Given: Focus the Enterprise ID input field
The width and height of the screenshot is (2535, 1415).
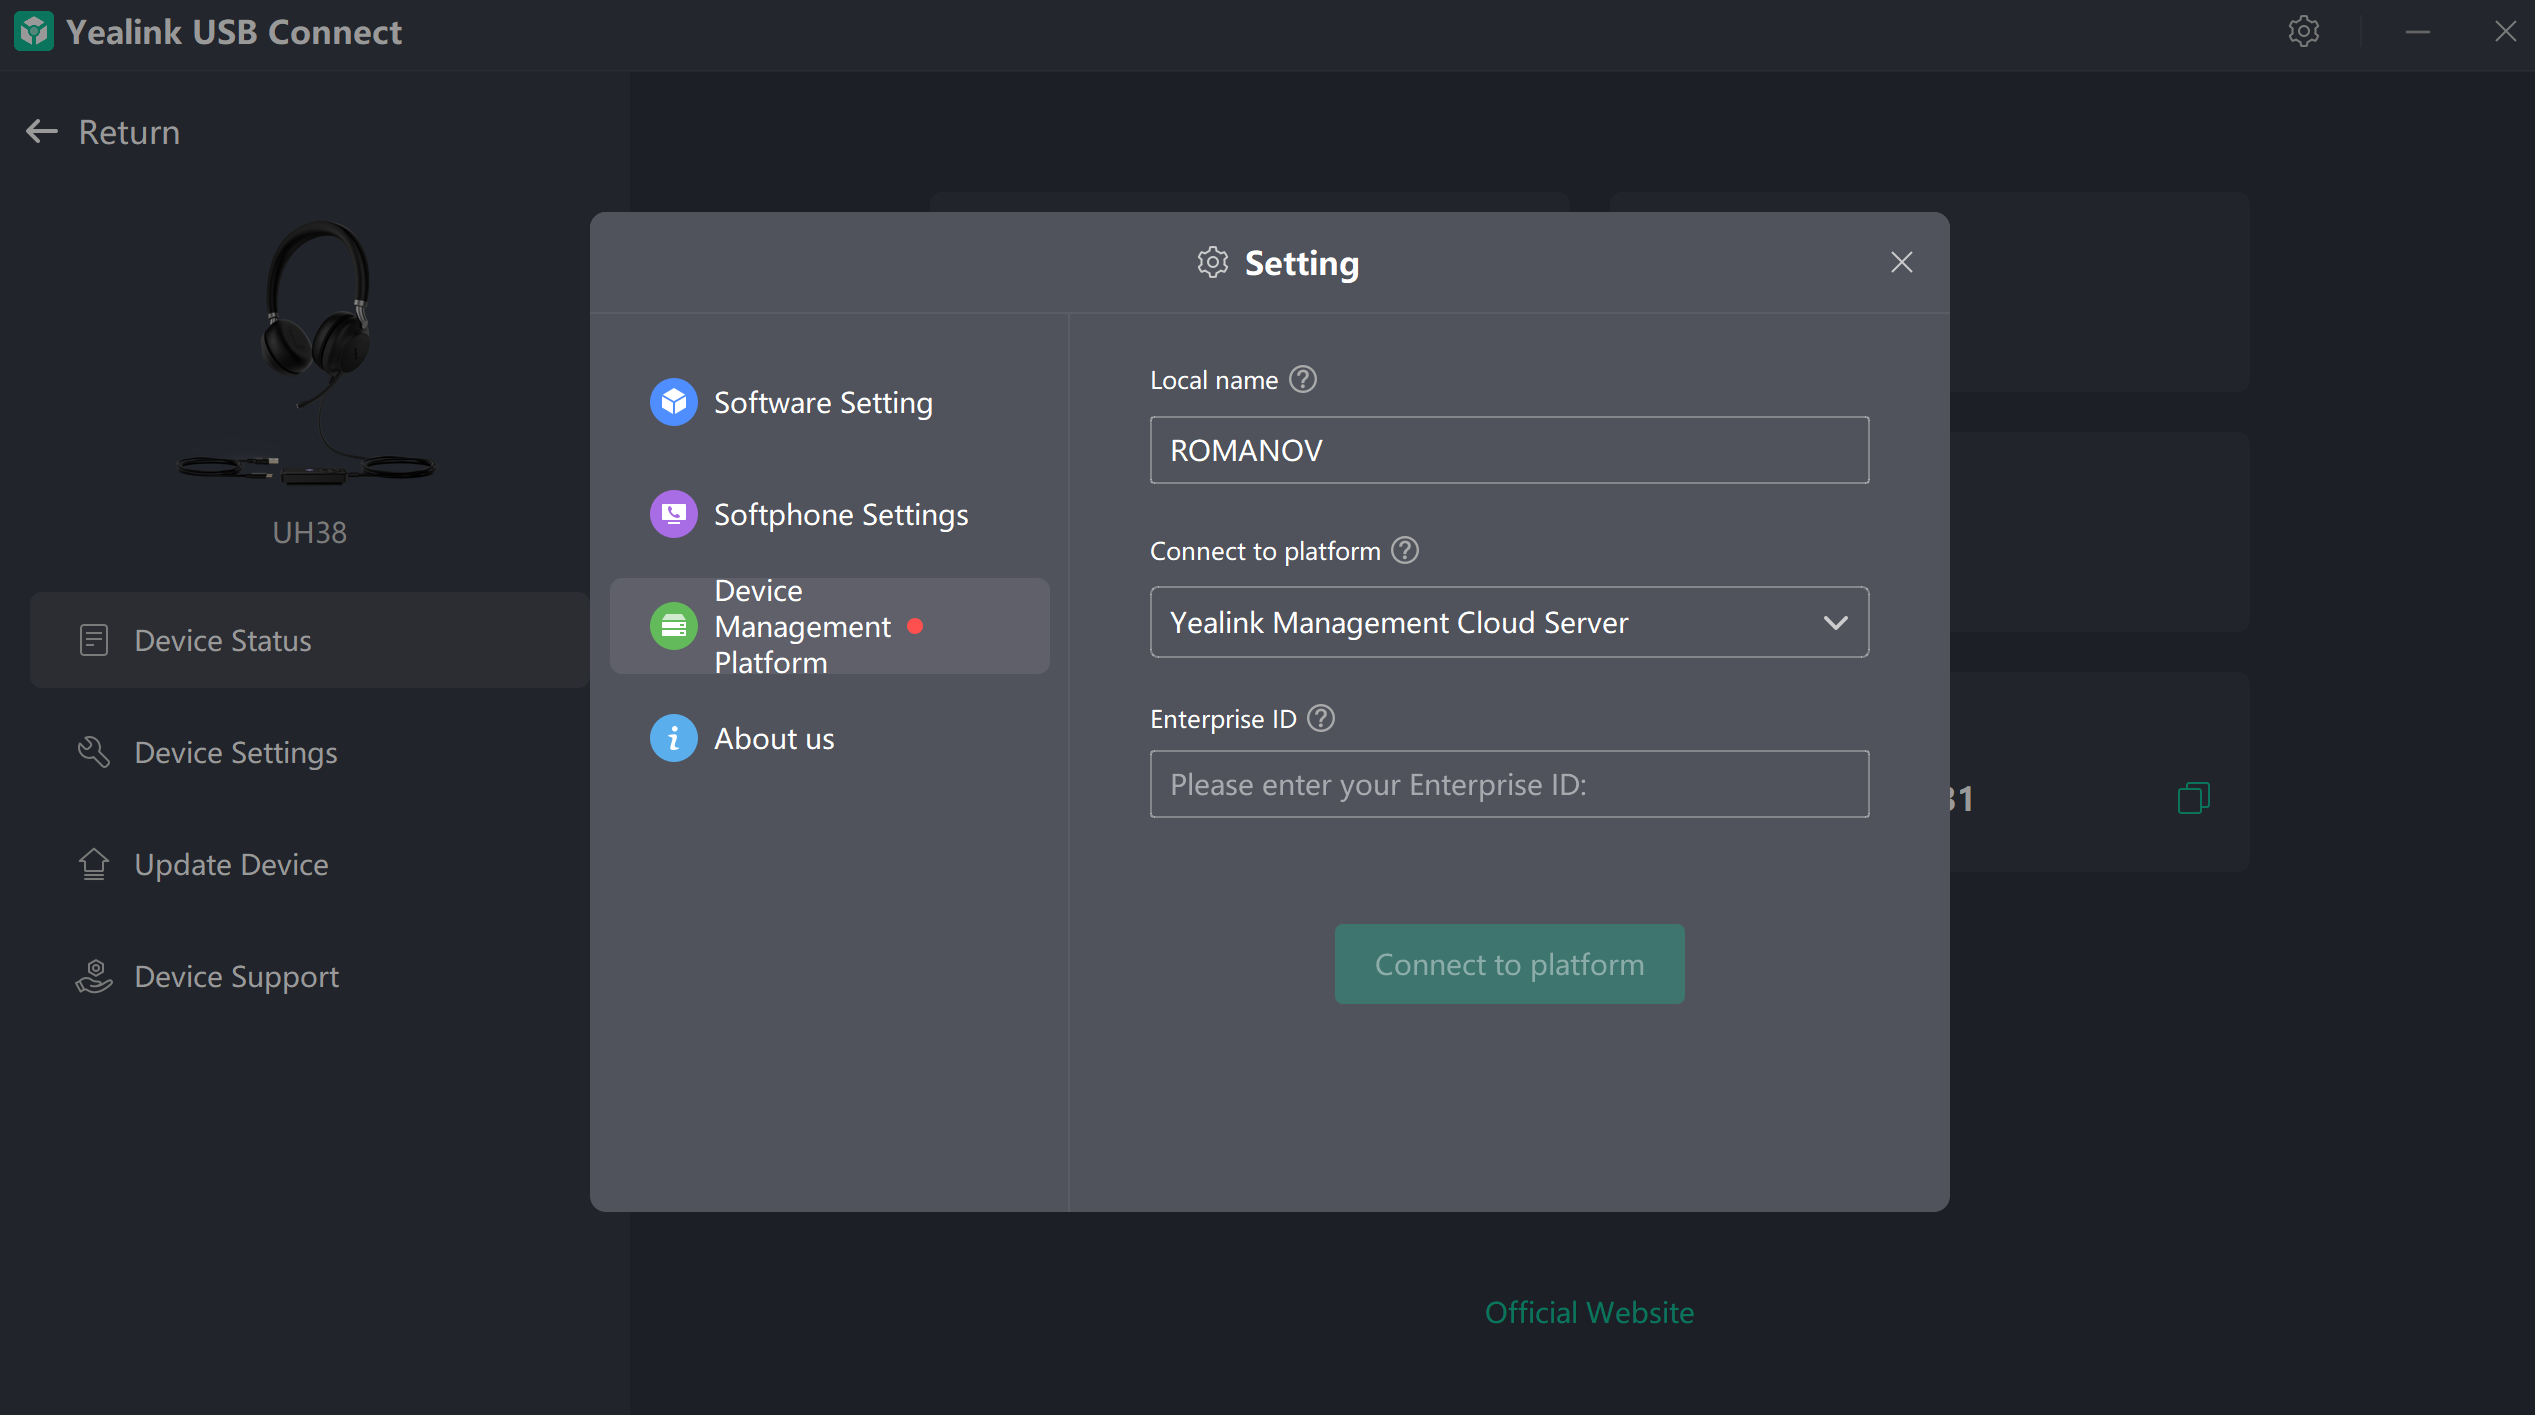Looking at the screenshot, I should 1508,784.
